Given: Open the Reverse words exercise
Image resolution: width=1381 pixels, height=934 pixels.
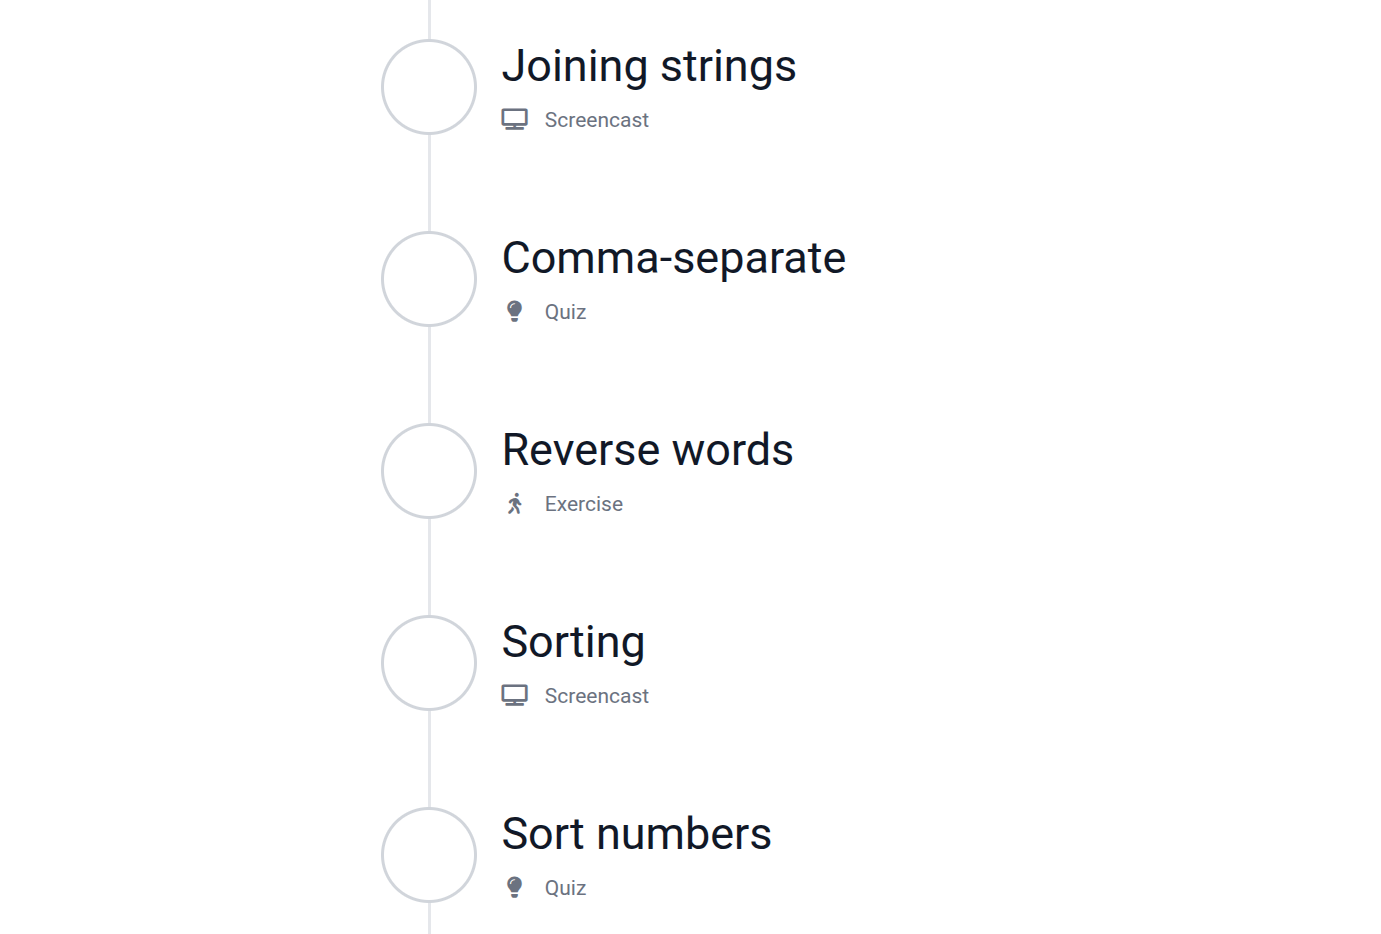Looking at the screenshot, I should click(647, 450).
